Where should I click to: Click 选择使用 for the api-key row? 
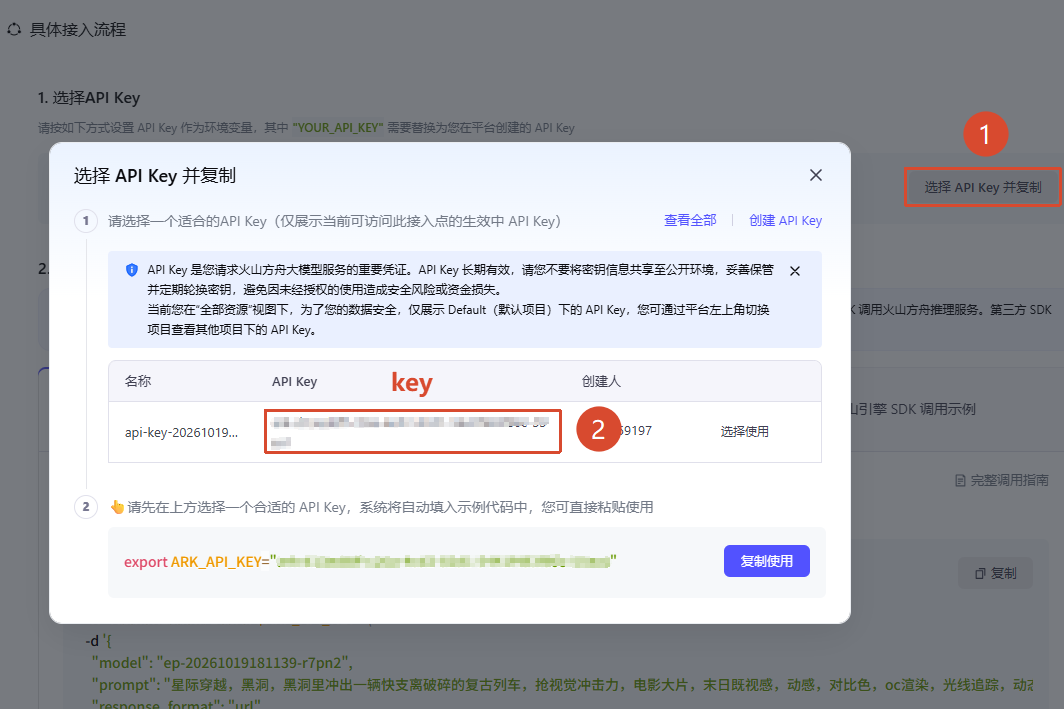[744, 432]
